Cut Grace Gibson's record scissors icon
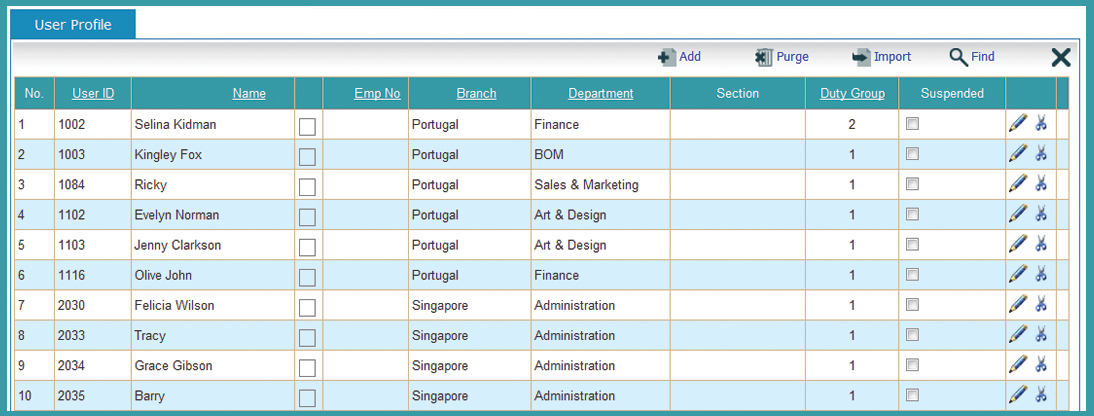Viewport: 1094px width, 416px height. pos(1041,364)
